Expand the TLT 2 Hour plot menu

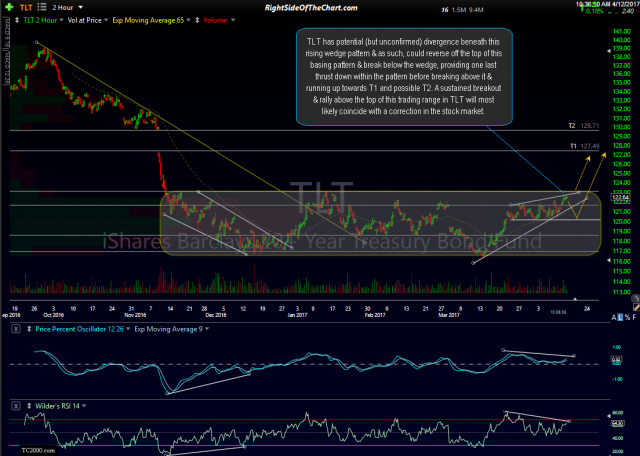[x=61, y=20]
